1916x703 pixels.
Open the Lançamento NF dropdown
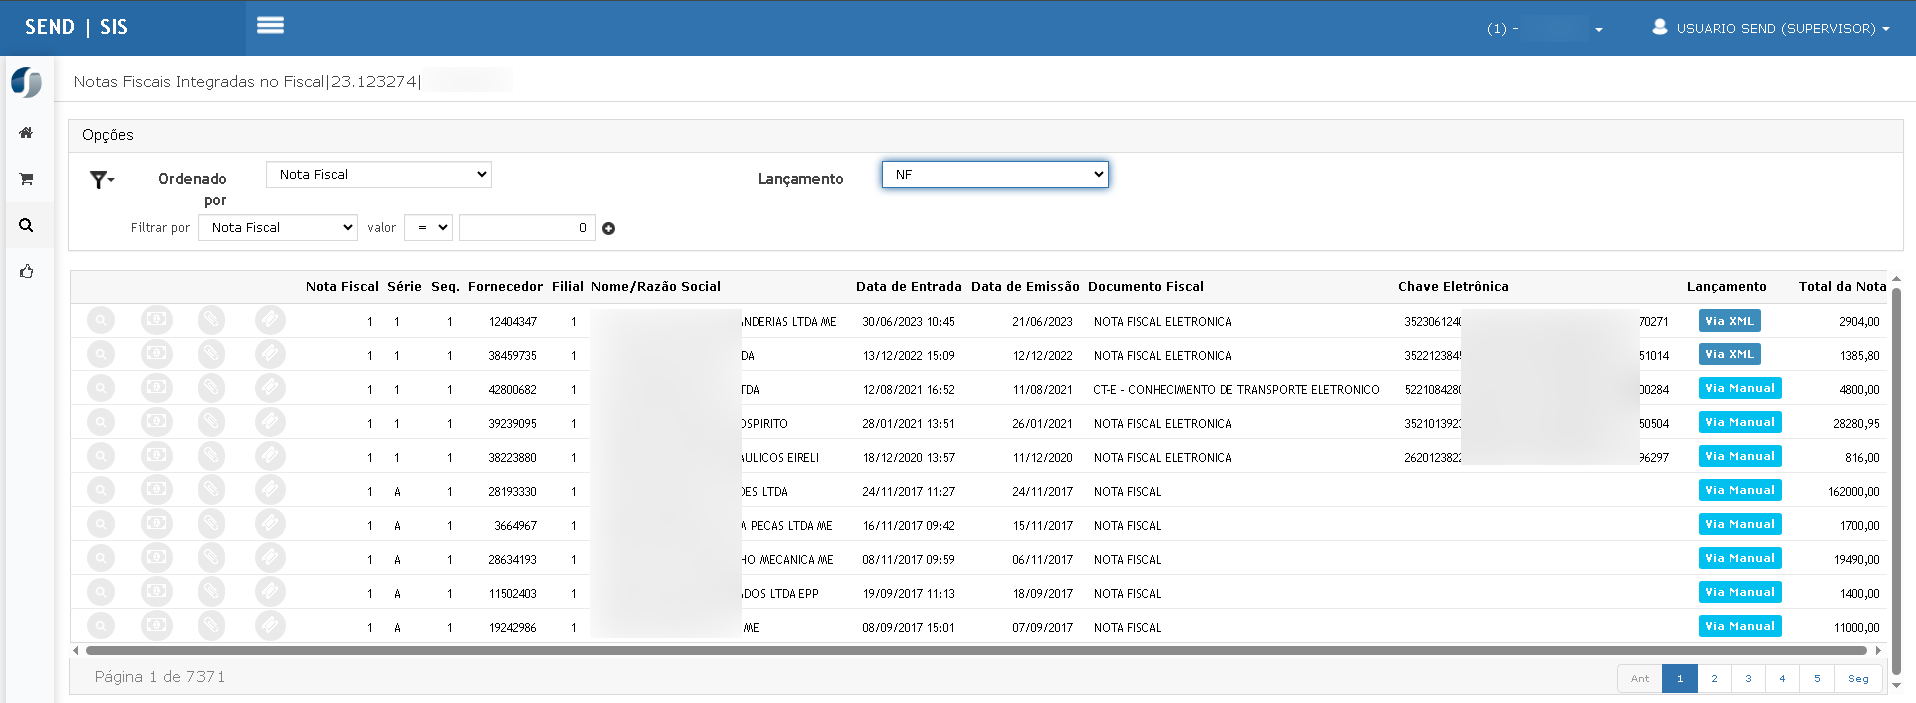click(994, 175)
